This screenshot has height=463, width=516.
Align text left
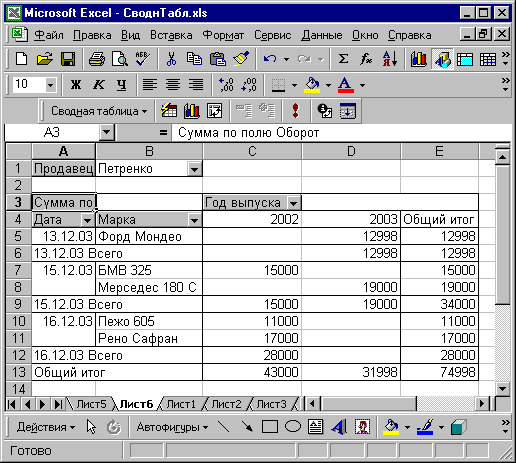tap(150, 85)
